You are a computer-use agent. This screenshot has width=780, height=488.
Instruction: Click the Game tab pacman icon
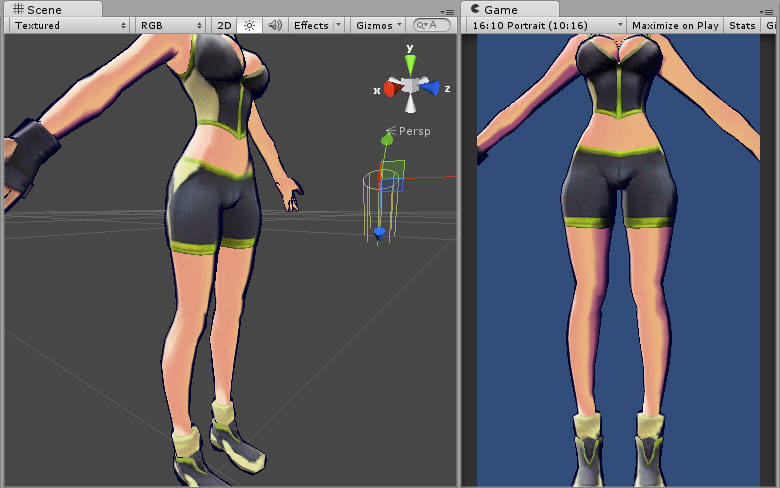475,8
